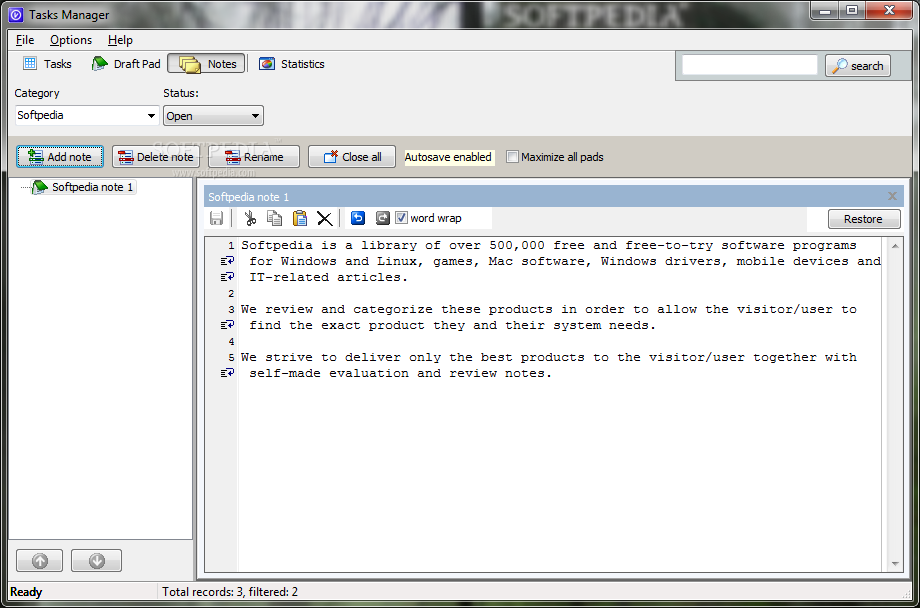Click the Rename button

(254, 157)
